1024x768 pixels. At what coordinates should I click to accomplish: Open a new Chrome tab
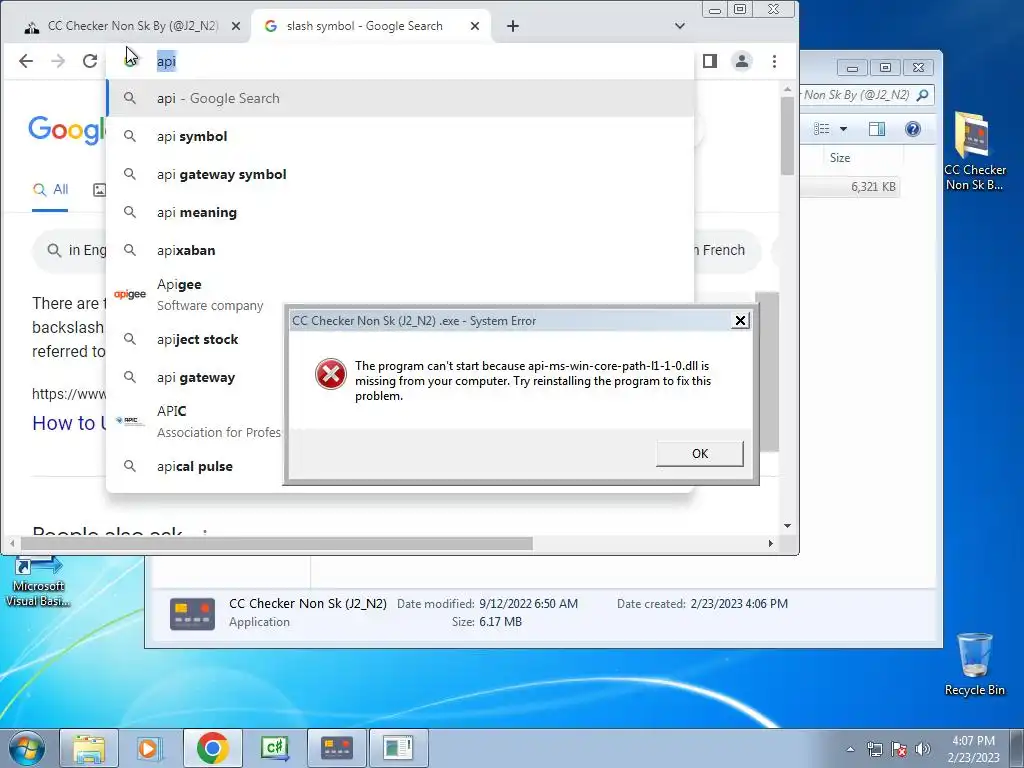pyautogui.click(x=513, y=26)
